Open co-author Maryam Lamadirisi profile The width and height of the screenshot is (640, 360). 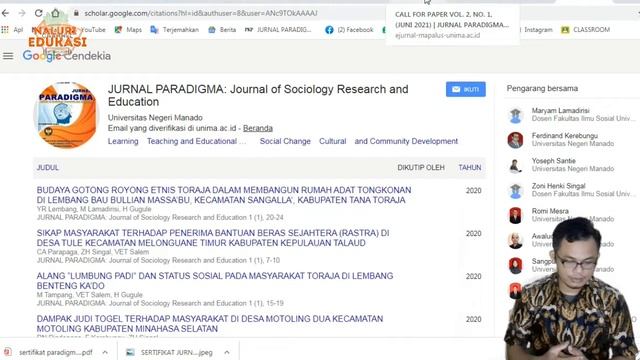560,111
